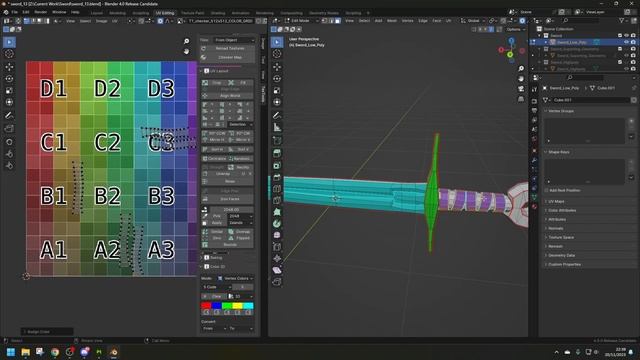The height and width of the screenshot is (360, 640).
Task: Select the Poly Build tool
Action: click(x=277, y=212)
